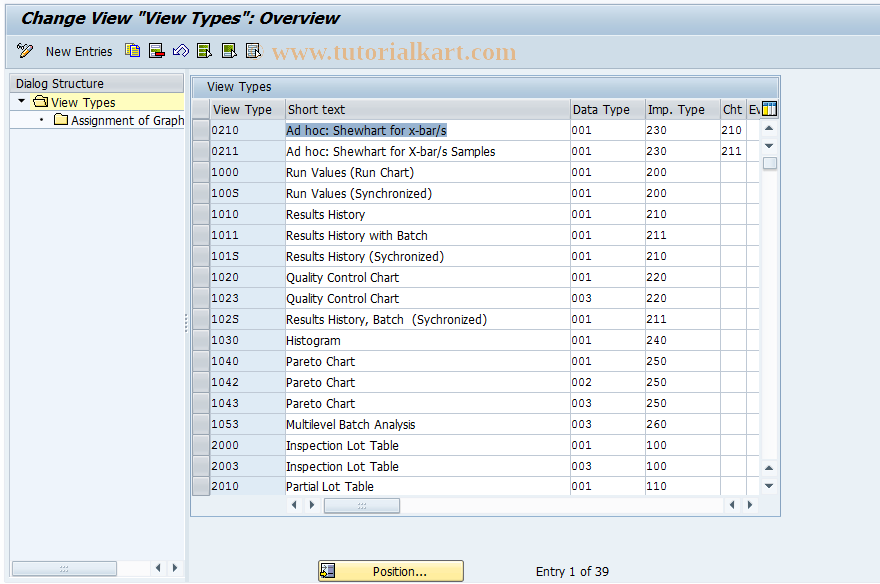This screenshot has width=880, height=584.
Task: Click 'Run Values (Synchronized)' short text
Action: click(359, 194)
